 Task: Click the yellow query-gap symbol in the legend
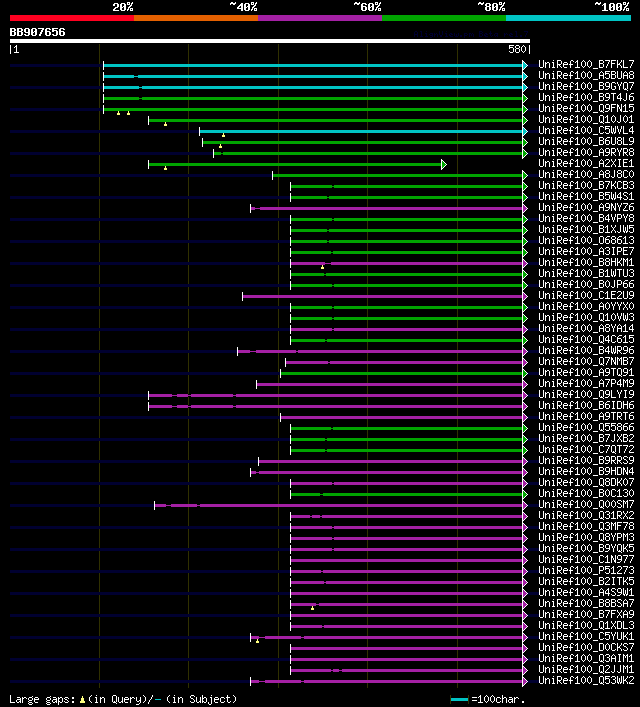82,699
